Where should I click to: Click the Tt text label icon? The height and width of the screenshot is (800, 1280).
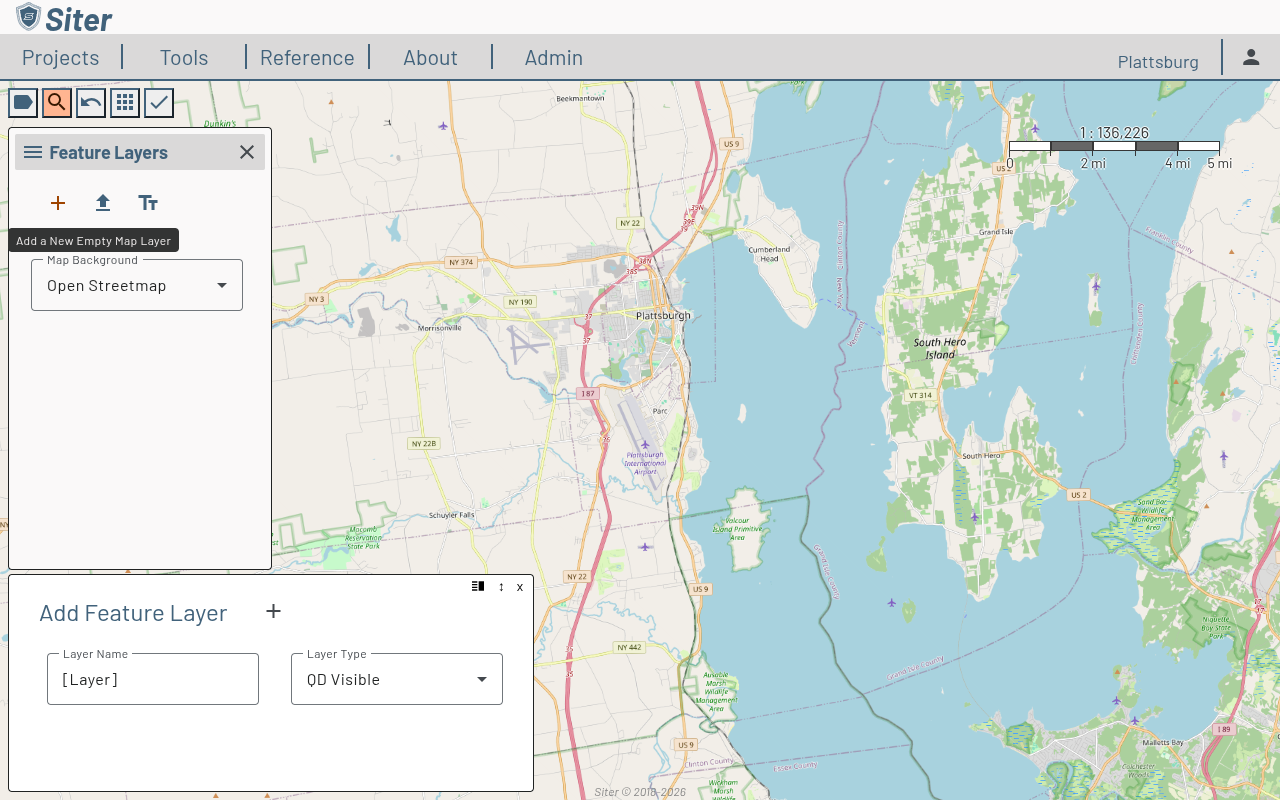coord(148,203)
